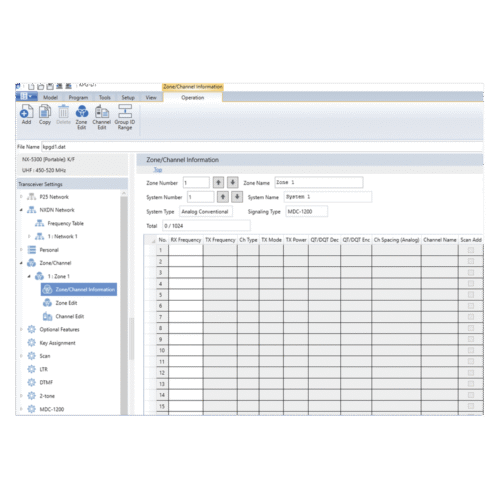Image resolution: width=500 pixels, height=500 pixels.
Task: Open LTR settings node
Action: click(44, 369)
